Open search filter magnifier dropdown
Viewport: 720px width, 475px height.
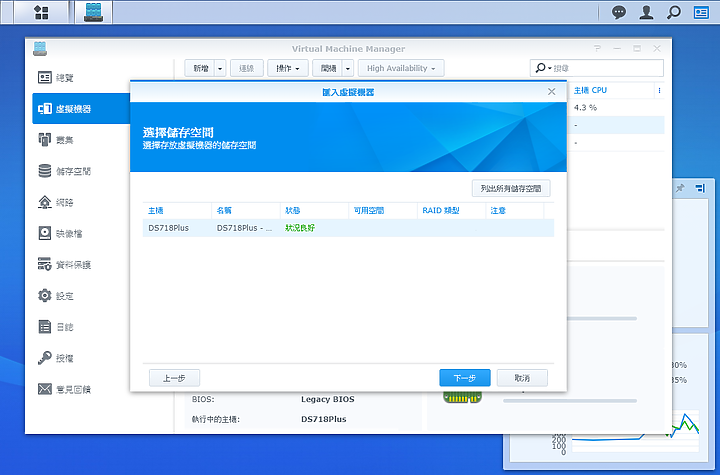click(x=543, y=68)
